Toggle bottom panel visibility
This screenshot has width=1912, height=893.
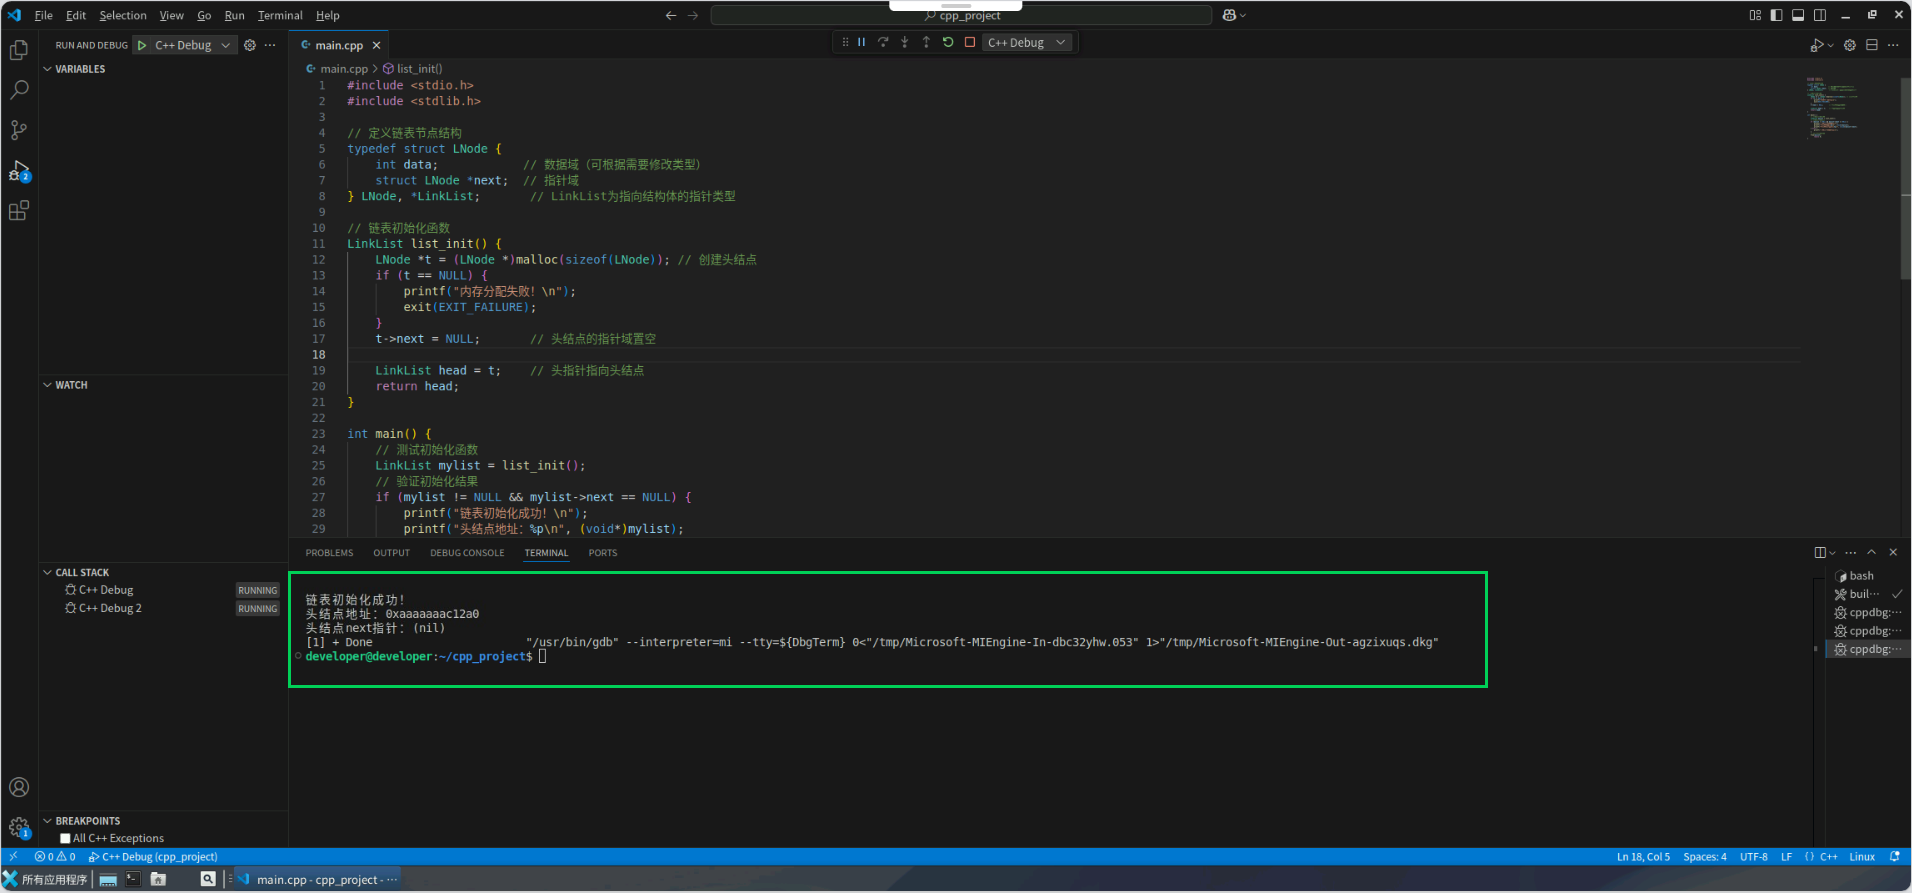point(1798,15)
